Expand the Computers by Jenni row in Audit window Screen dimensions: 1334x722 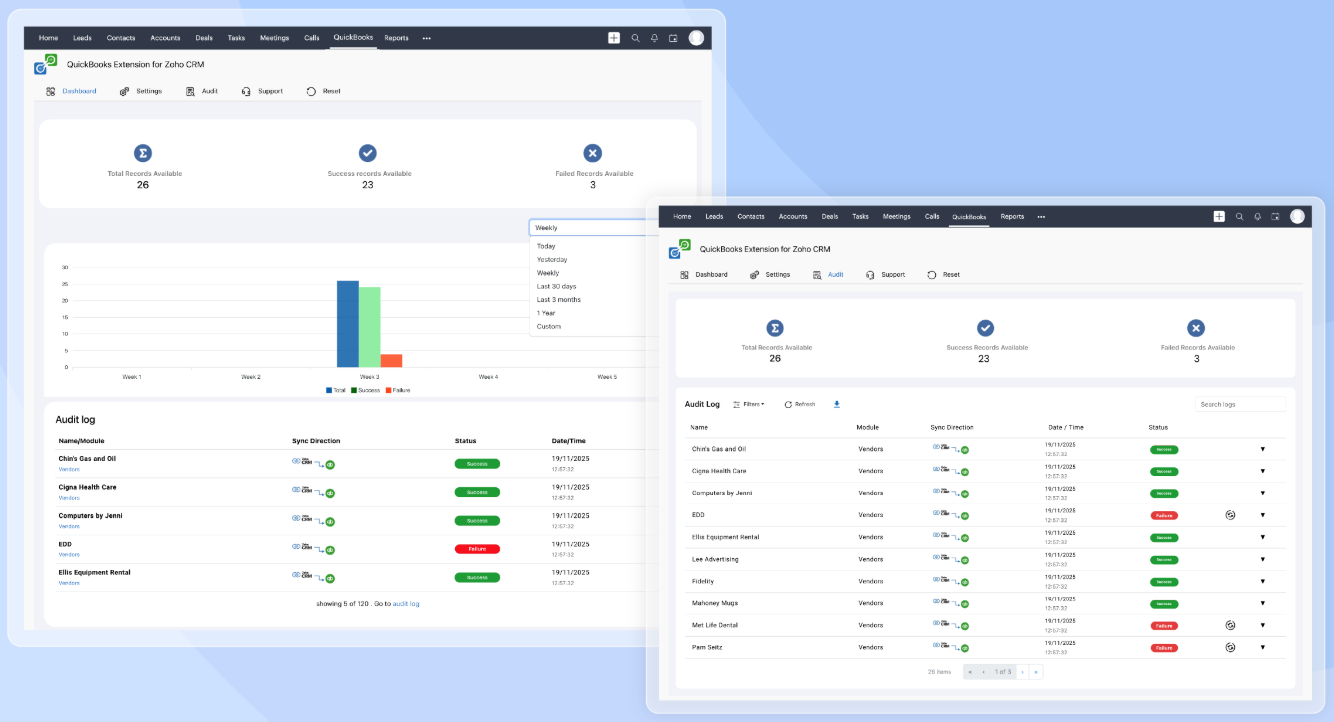[x=1262, y=493]
